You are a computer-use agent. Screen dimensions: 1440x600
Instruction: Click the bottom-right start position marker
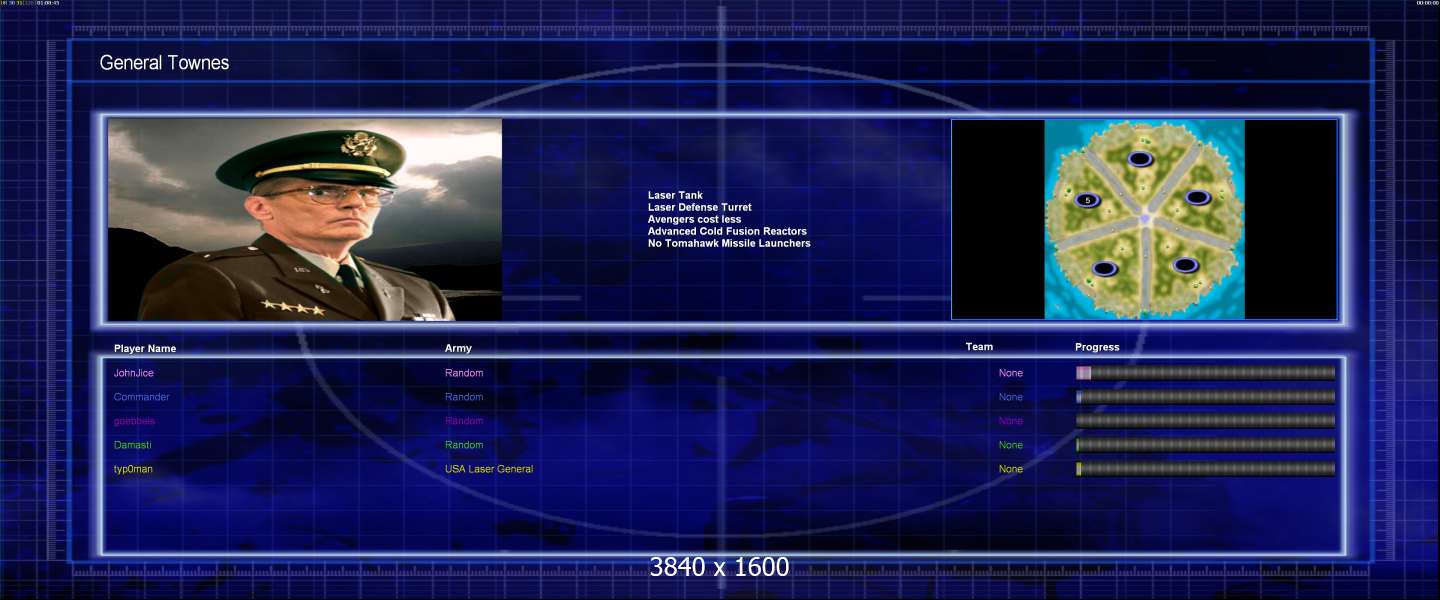click(1185, 265)
